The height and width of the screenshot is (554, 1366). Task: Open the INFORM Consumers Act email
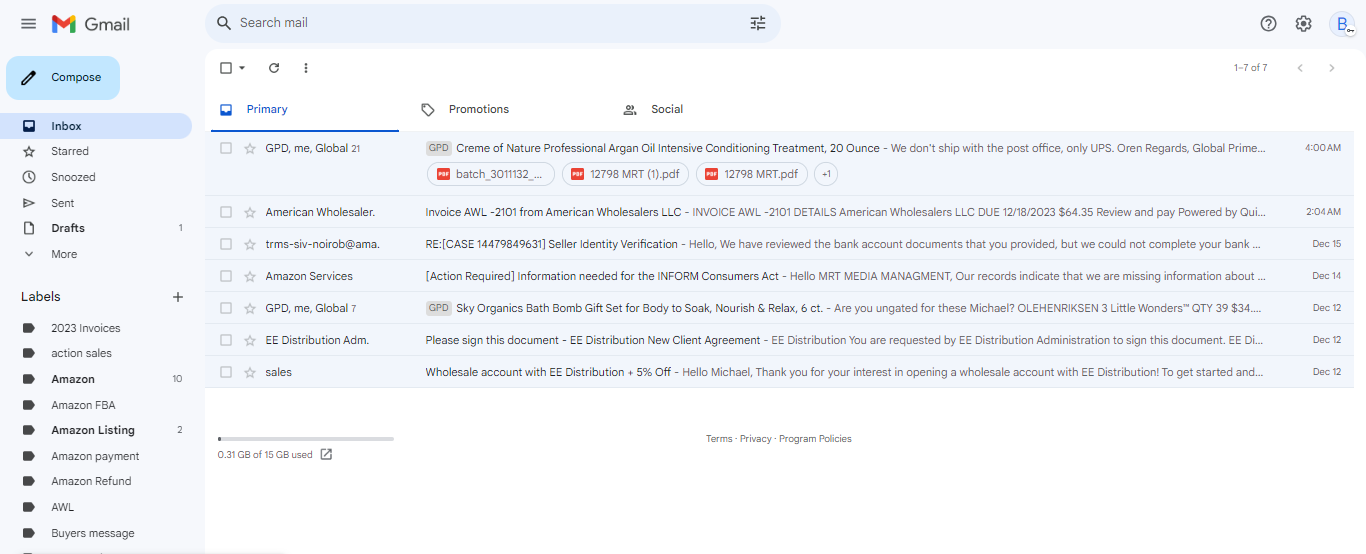785,276
